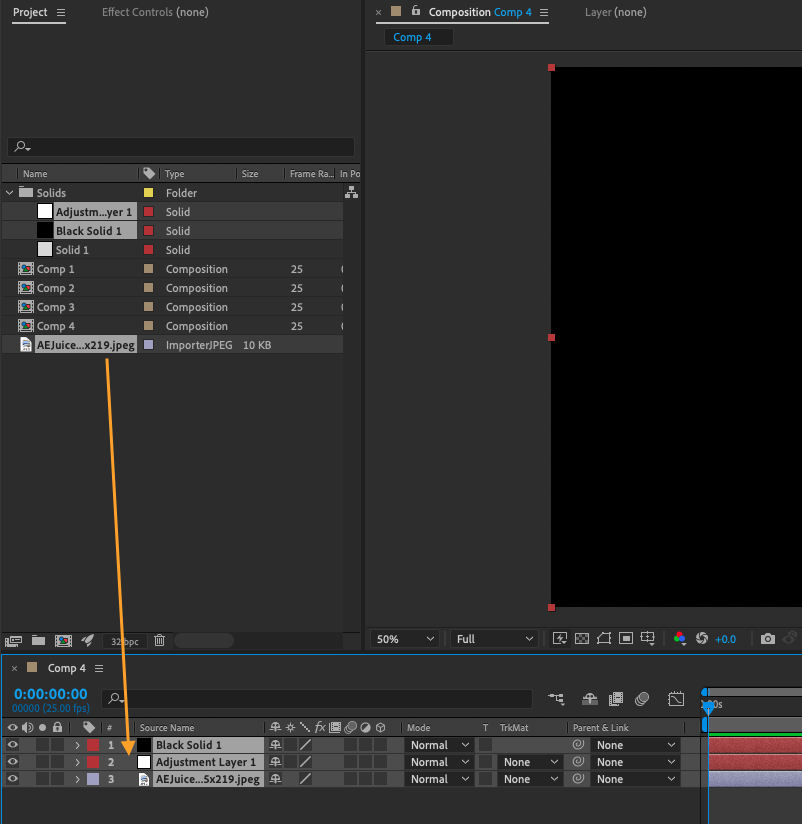Open the Graph Editor in timeline
Image resolution: width=802 pixels, height=824 pixels.
676,699
